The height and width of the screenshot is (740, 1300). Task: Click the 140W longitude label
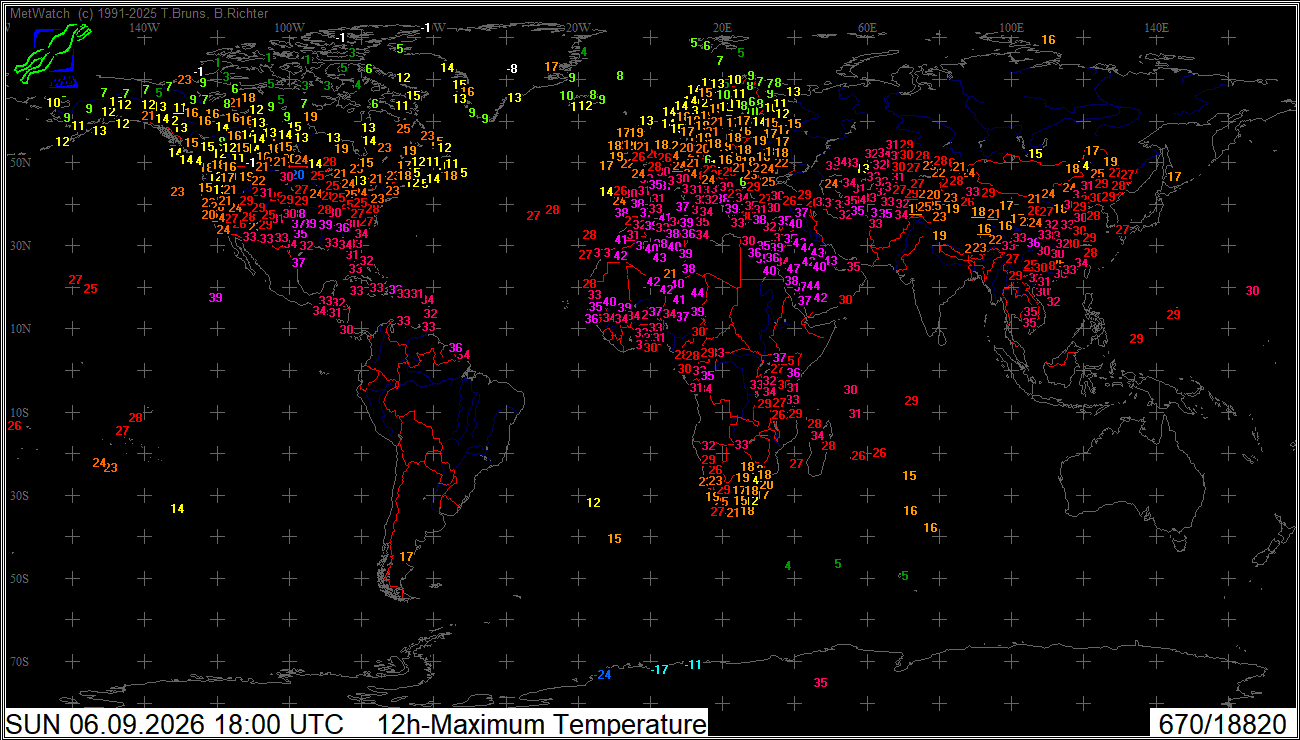(x=145, y=27)
